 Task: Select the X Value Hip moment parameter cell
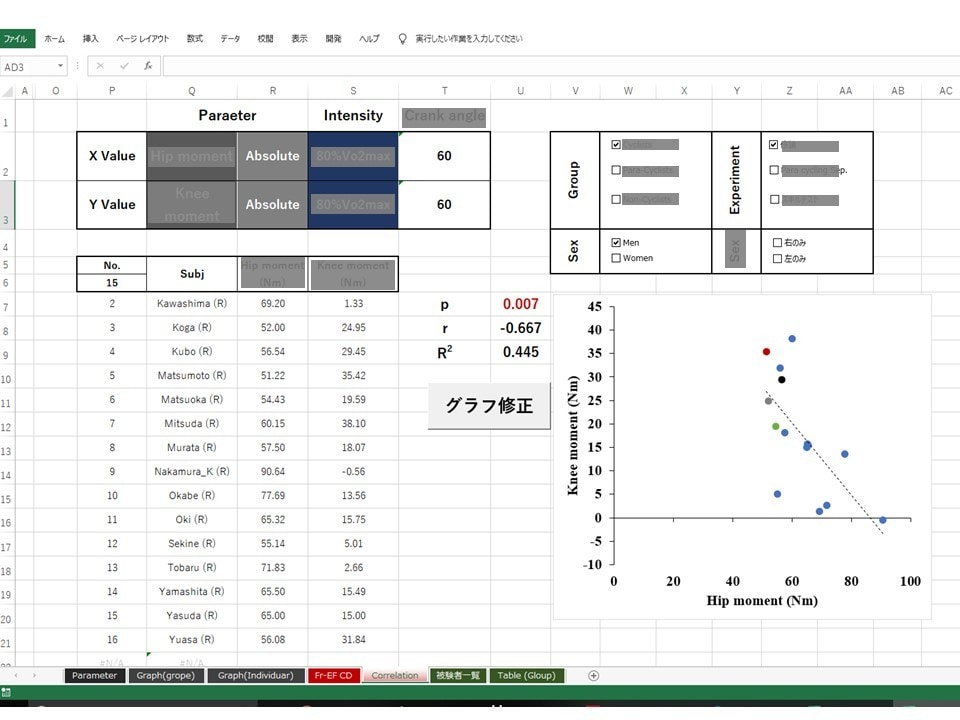click(192, 156)
